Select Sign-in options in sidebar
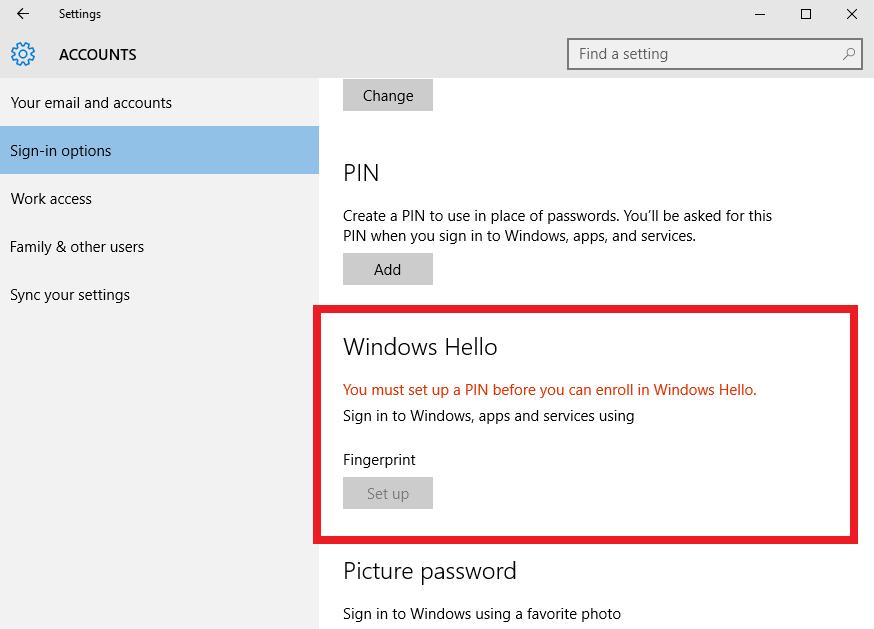The image size is (874, 629). [x=159, y=150]
